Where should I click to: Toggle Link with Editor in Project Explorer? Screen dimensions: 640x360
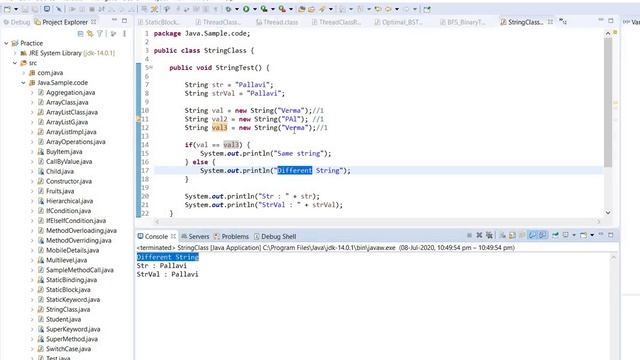click(90, 33)
